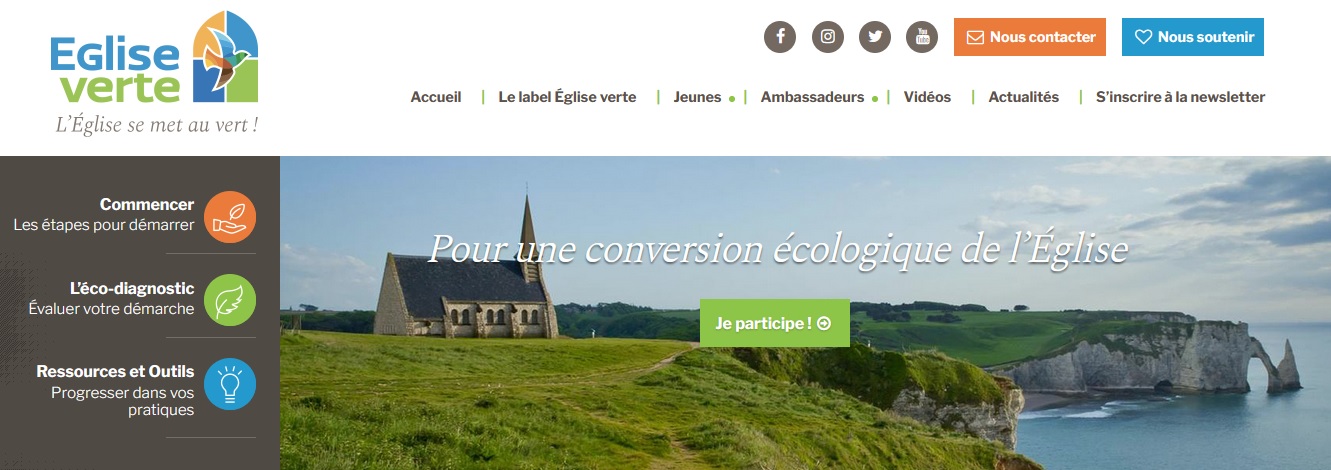Click the Je participe ! button
Image resolution: width=1331 pixels, height=470 pixels.
[x=775, y=323]
